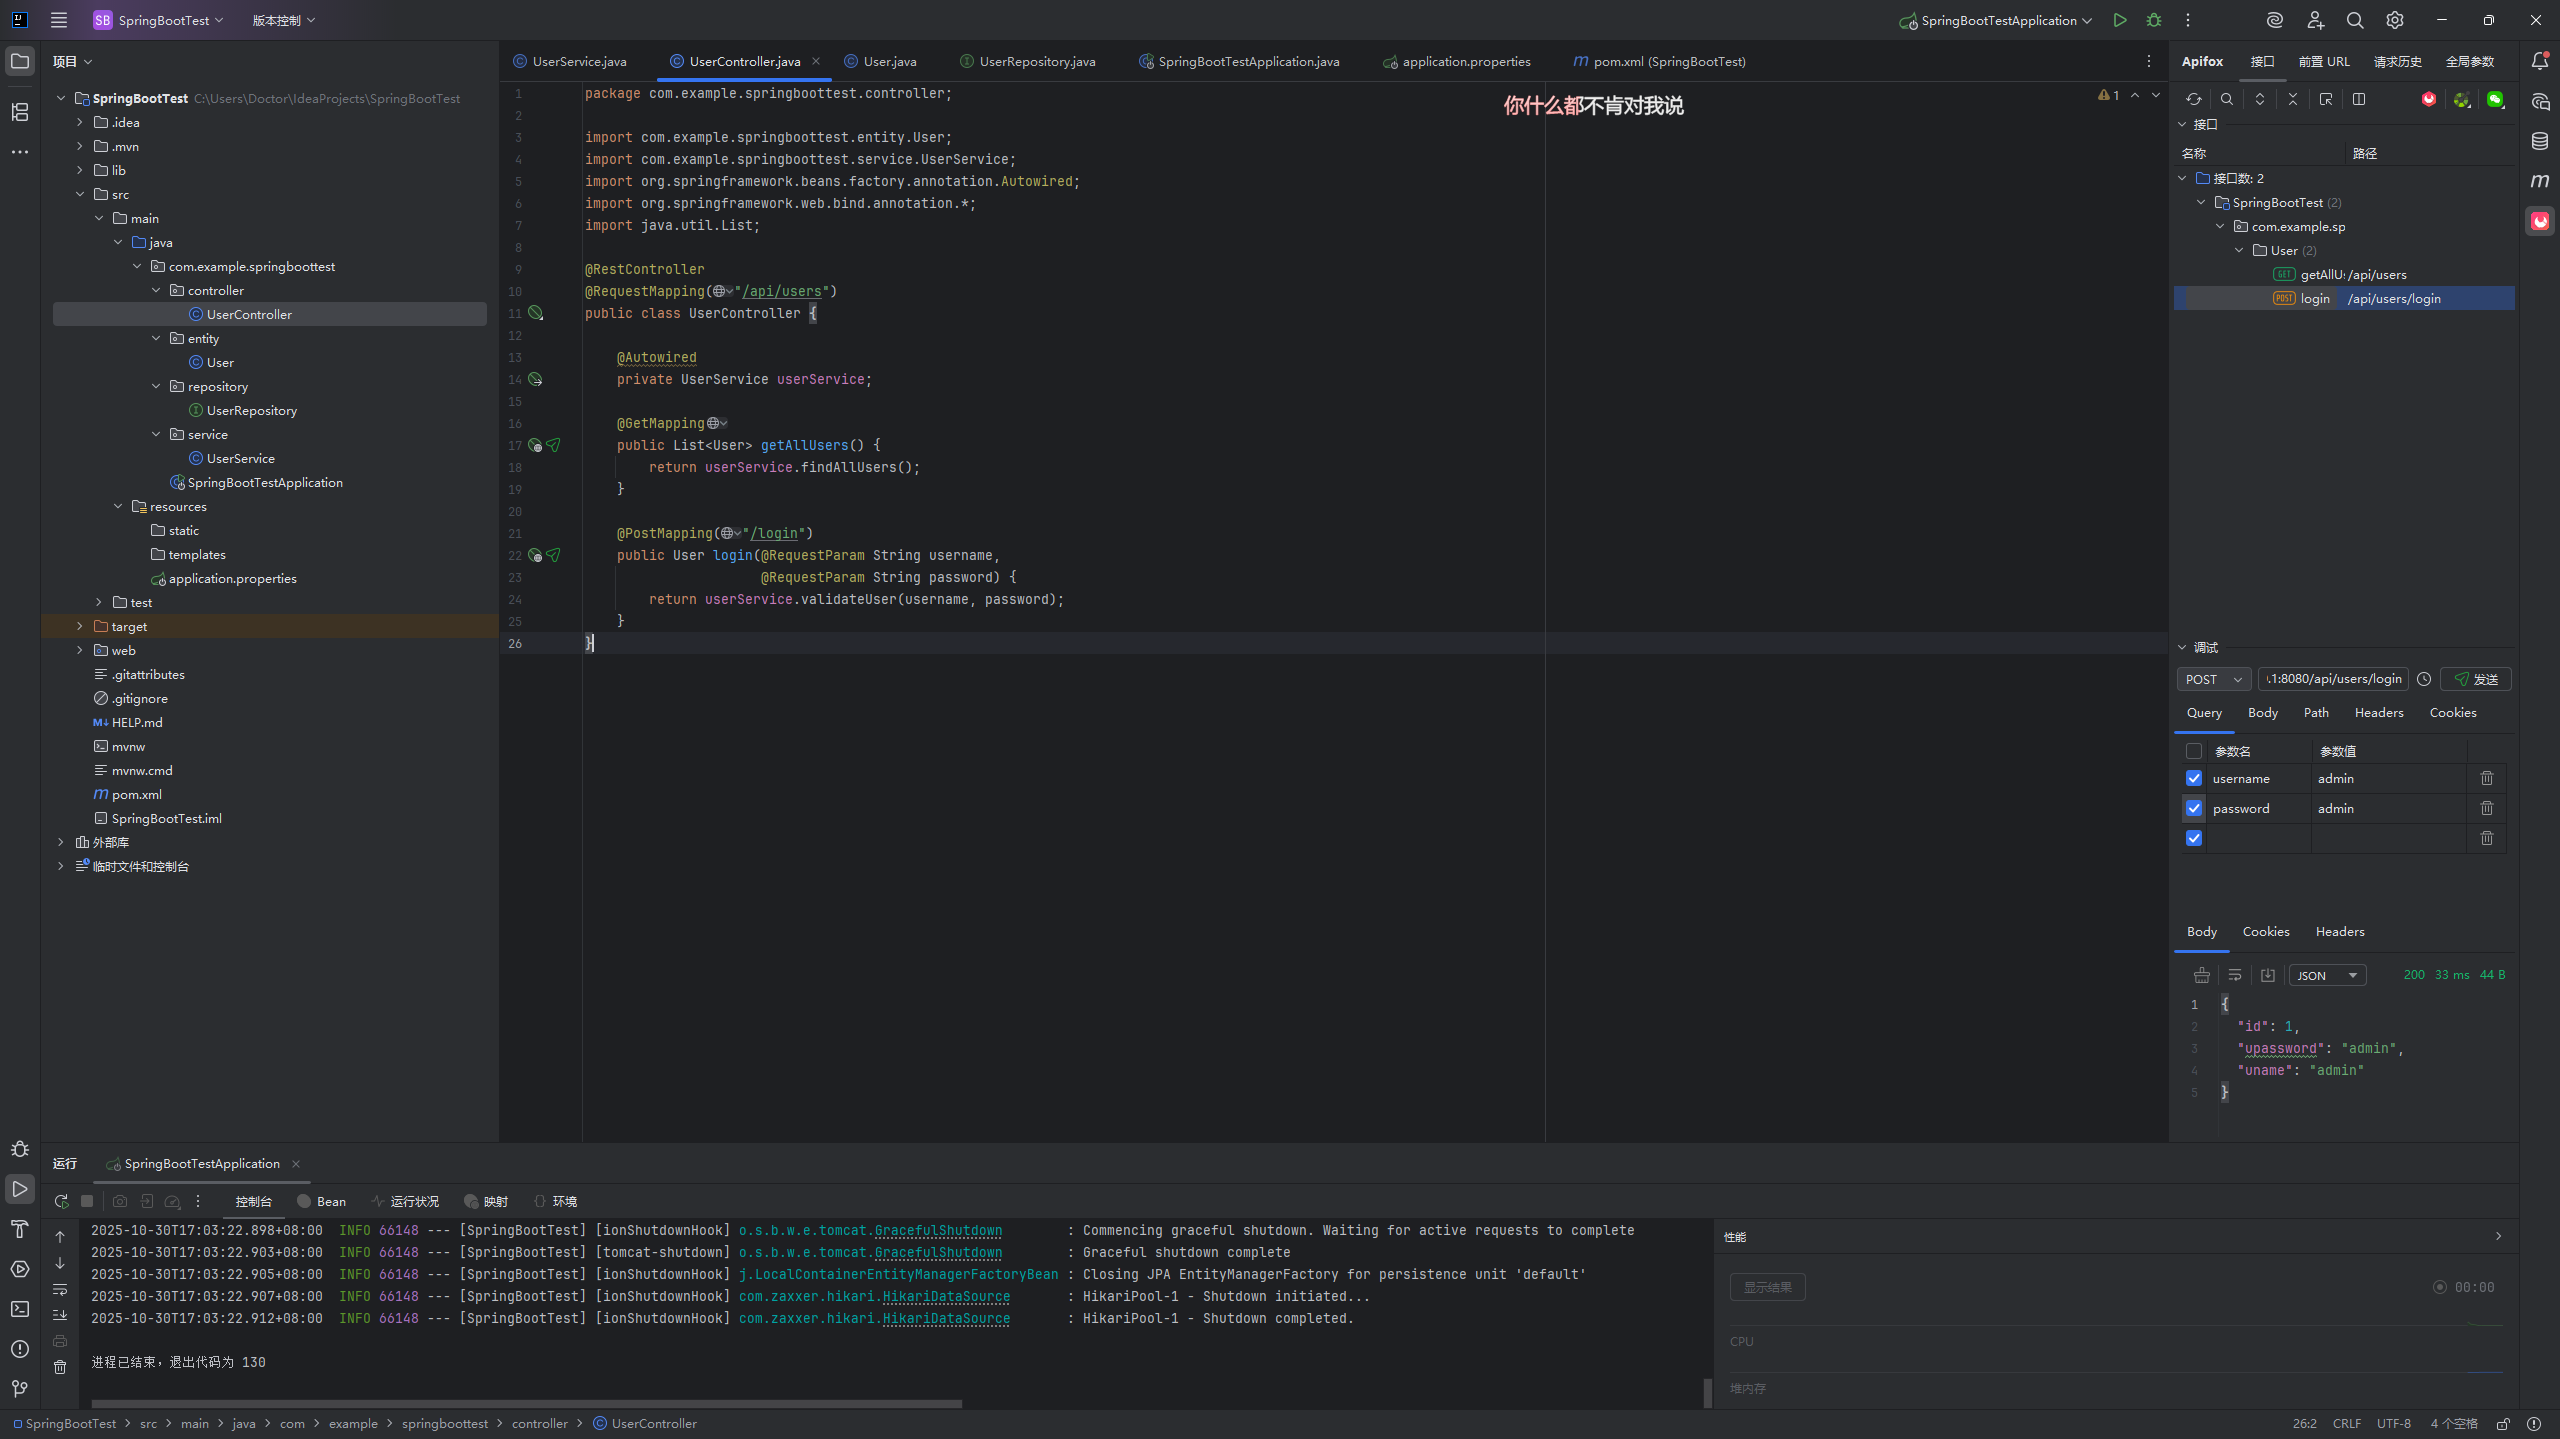Open the Database tool window icon

click(2539, 141)
